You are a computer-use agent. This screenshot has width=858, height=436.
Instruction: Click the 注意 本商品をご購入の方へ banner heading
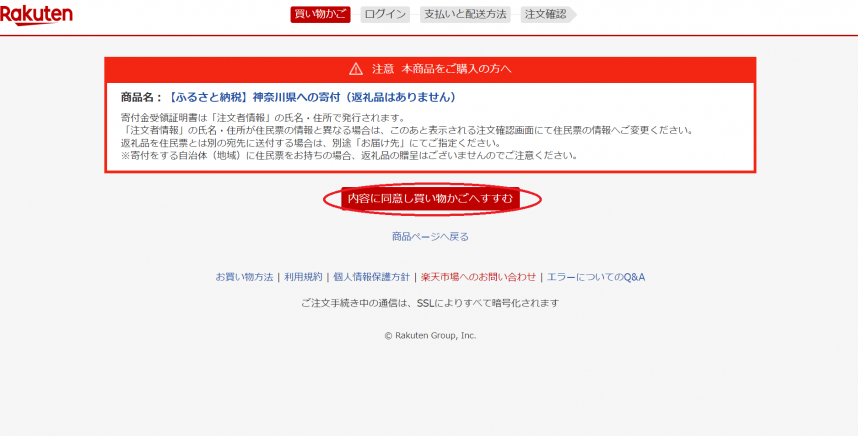(x=441, y=69)
